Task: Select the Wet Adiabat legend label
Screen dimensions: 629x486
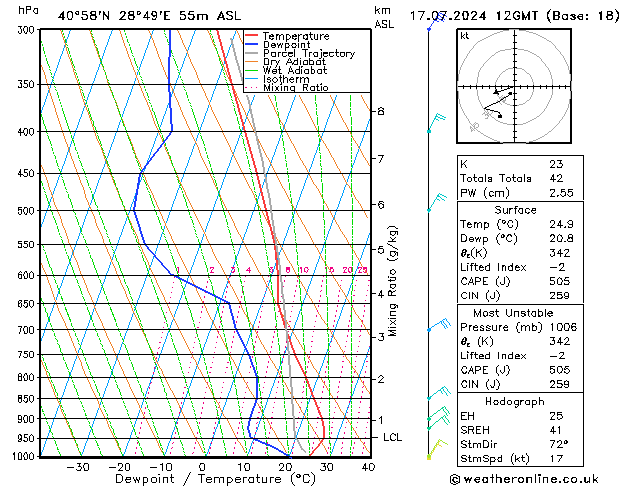Action: pos(295,70)
